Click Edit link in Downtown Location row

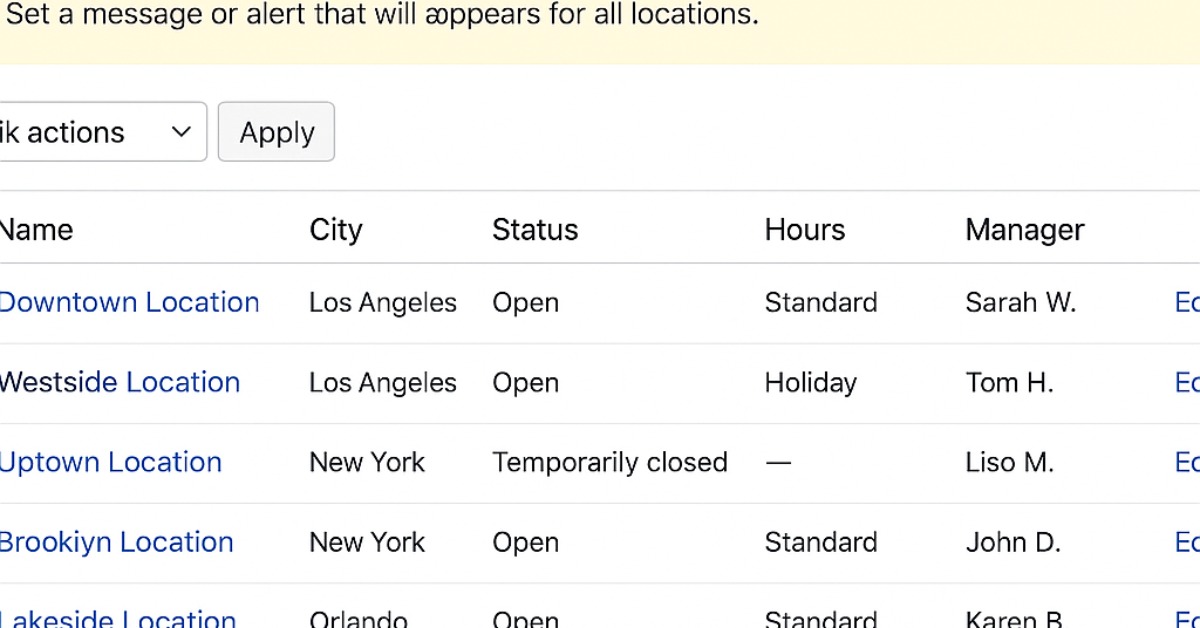tap(1187, 302)
